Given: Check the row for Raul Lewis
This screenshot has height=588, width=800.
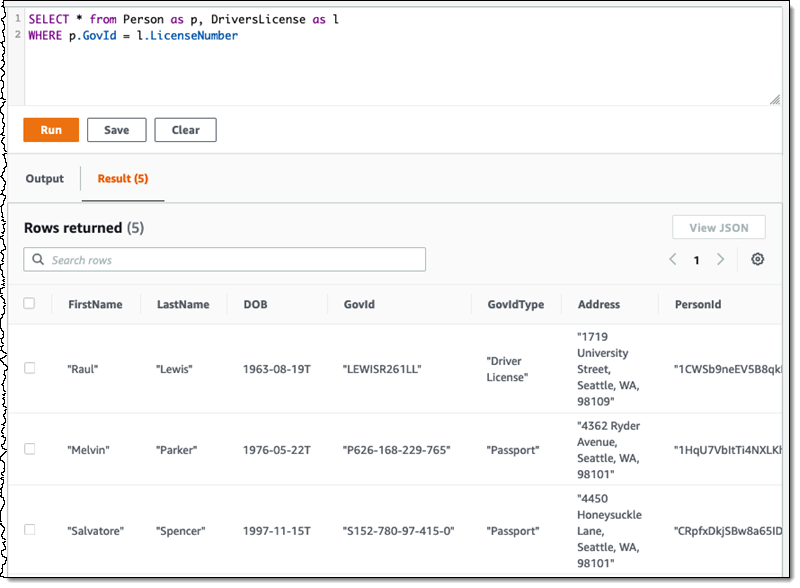Looking at the screenshot, I should tap(29, 368).
